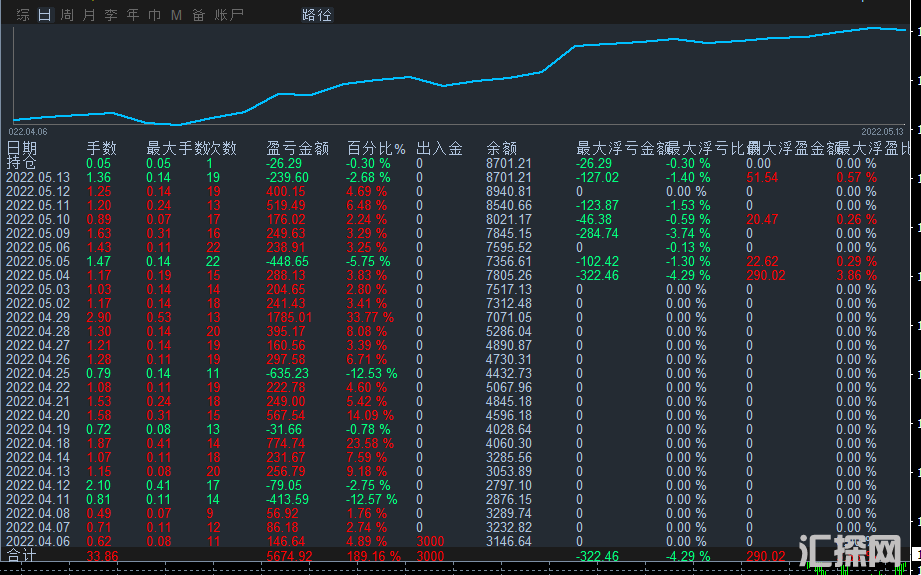Image resolution: width=921 pixels, height=575 pixels.
Task: Click the 盈亏金额 column header
Action: click(297, 148)
